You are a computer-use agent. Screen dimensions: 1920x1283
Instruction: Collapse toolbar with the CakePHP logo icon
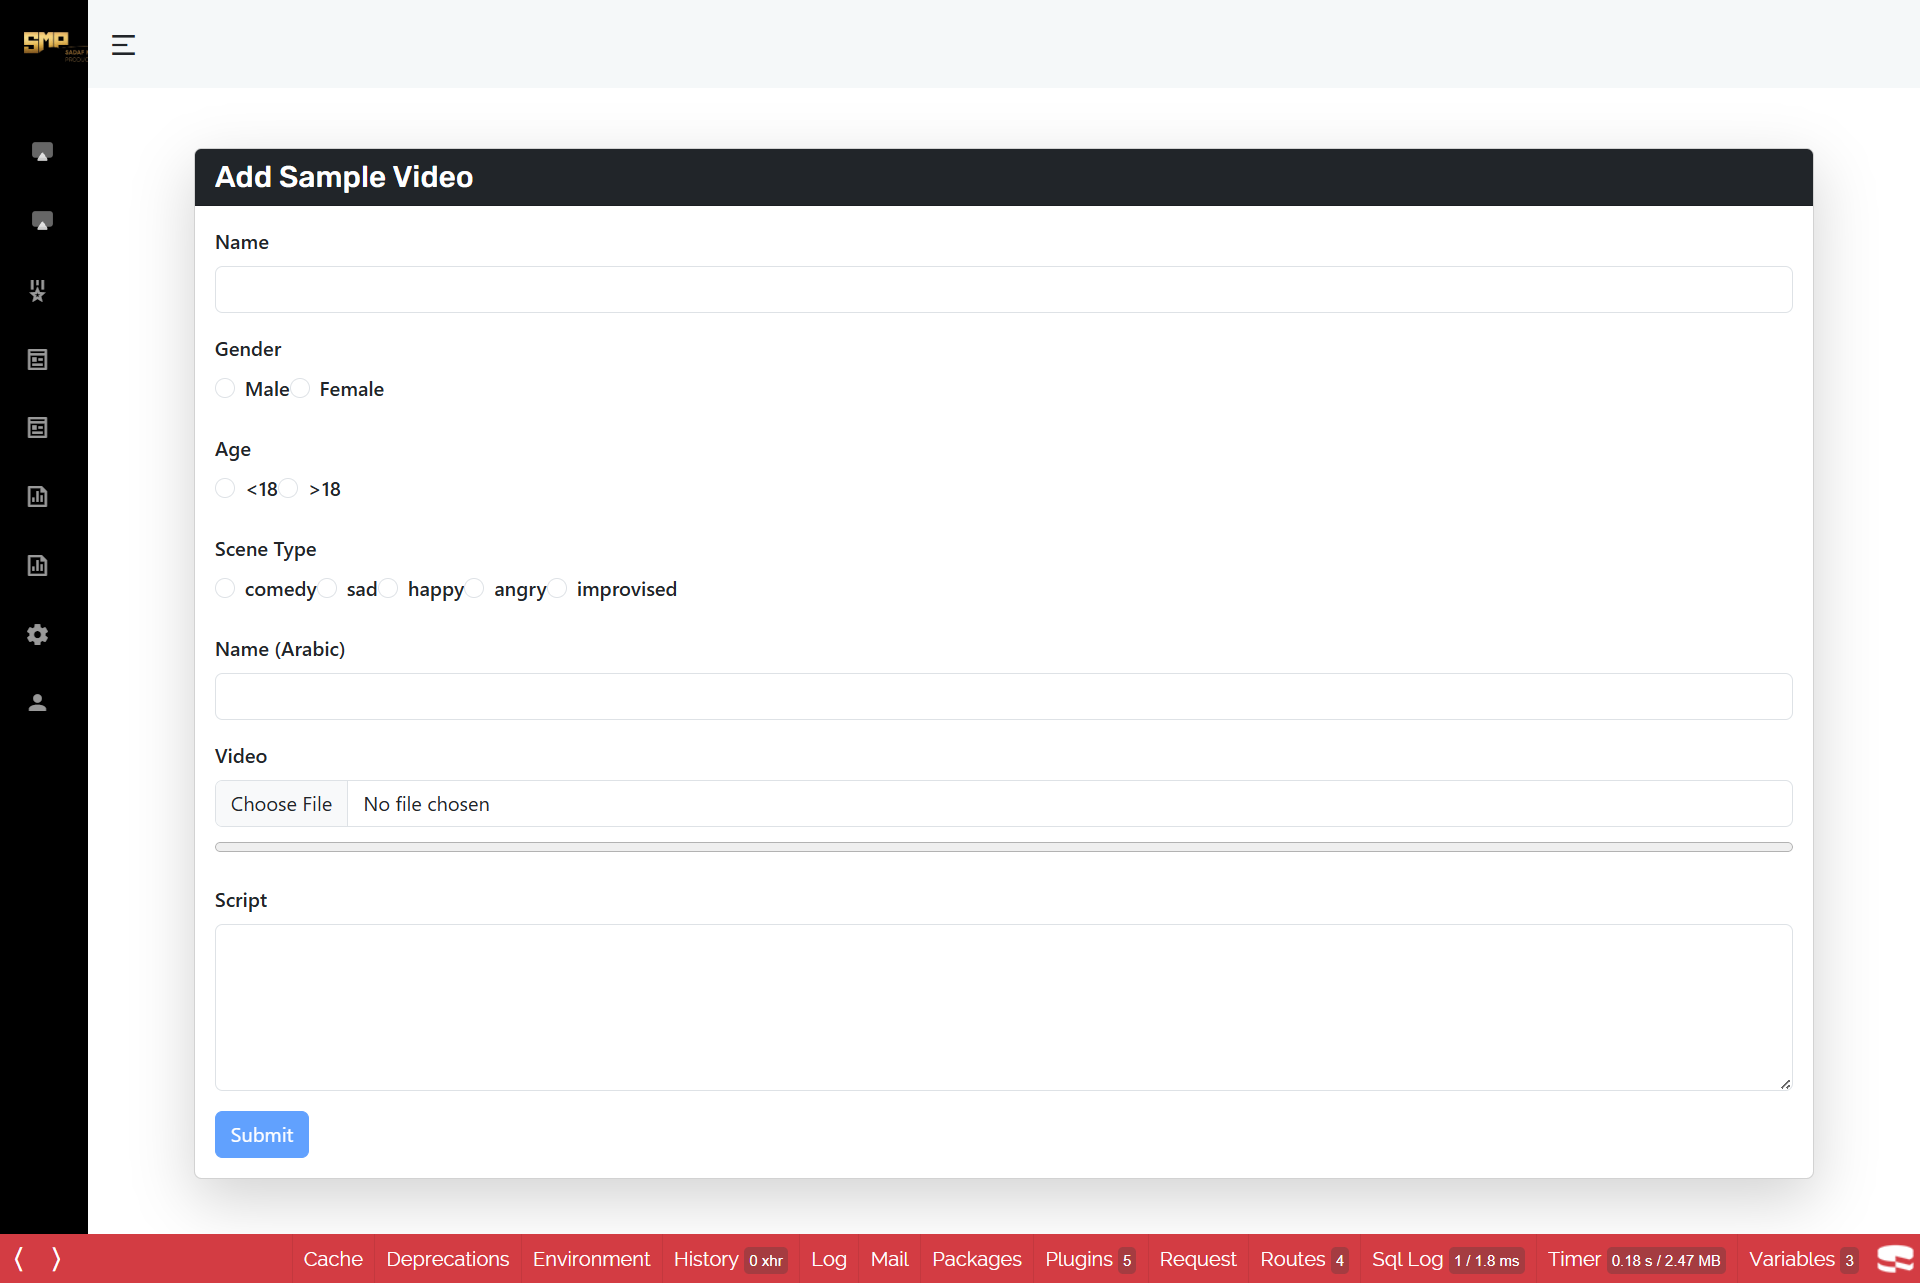tap(1895, 1258)
